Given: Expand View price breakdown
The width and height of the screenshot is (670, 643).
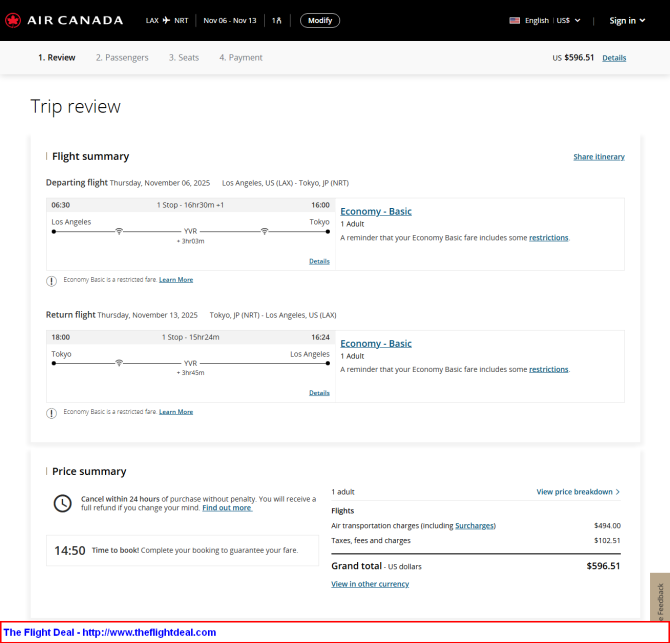Looking at the screenshot, I should (578, 492).
